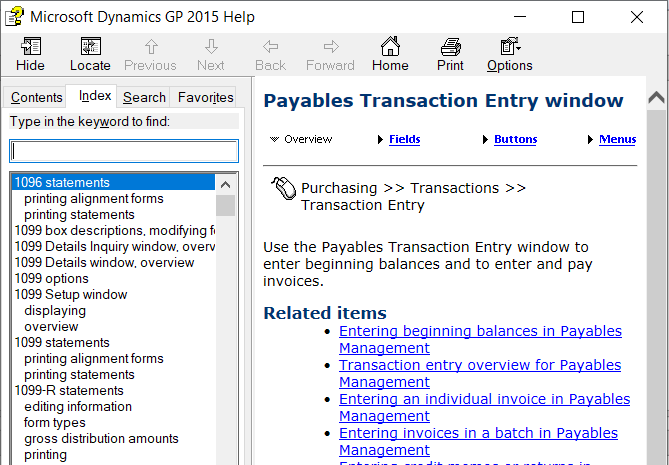Print the current help topic
This screenshot has width=669, height=465.
451,46
